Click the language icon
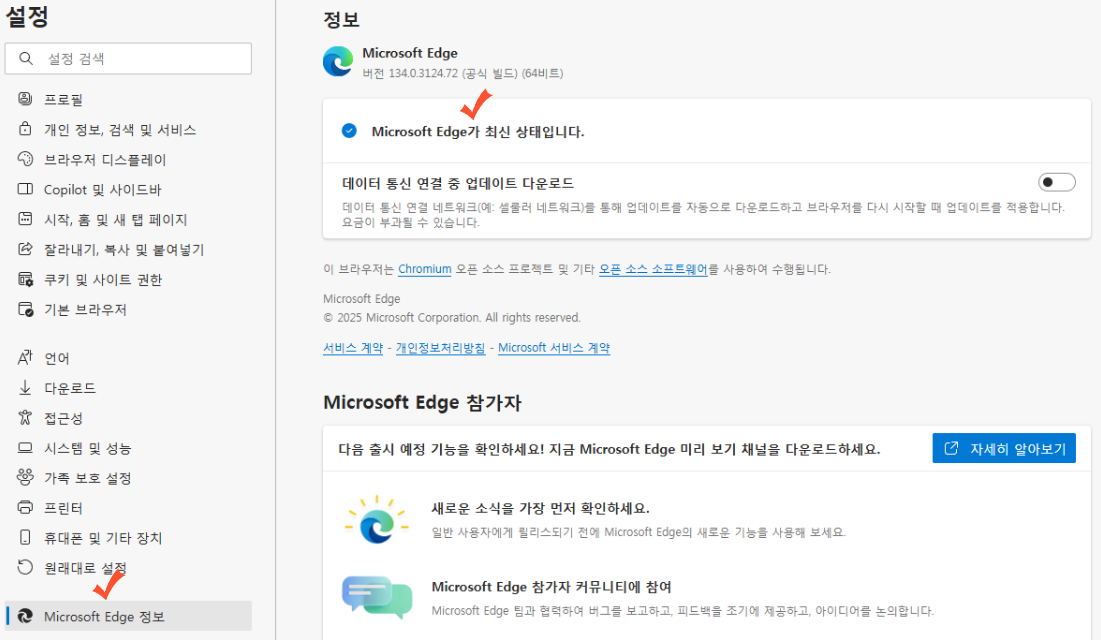 [25, 358]
